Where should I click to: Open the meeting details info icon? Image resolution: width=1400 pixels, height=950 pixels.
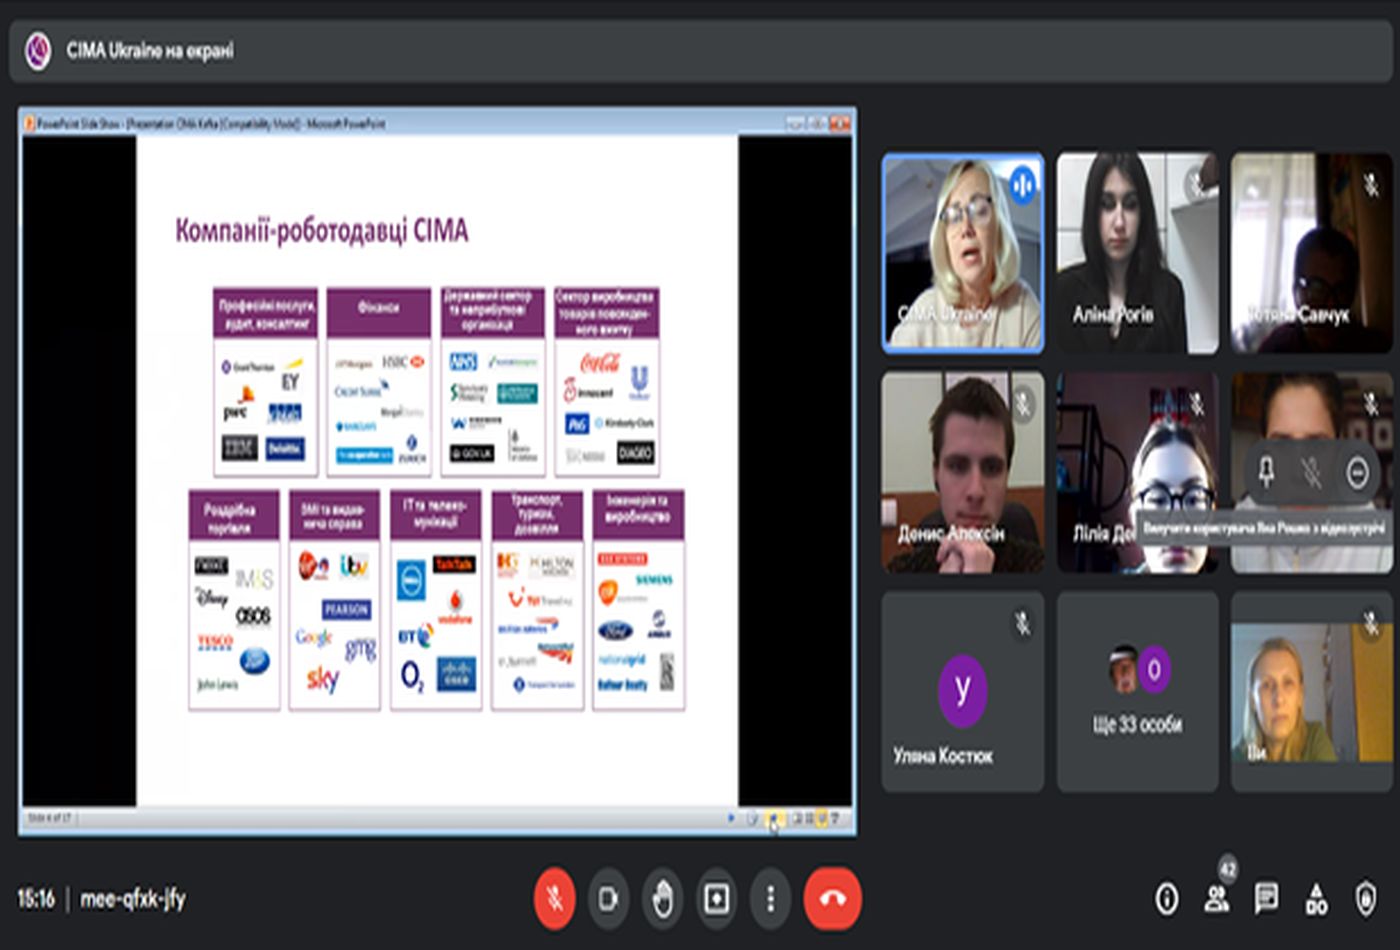pos(1166,899)
